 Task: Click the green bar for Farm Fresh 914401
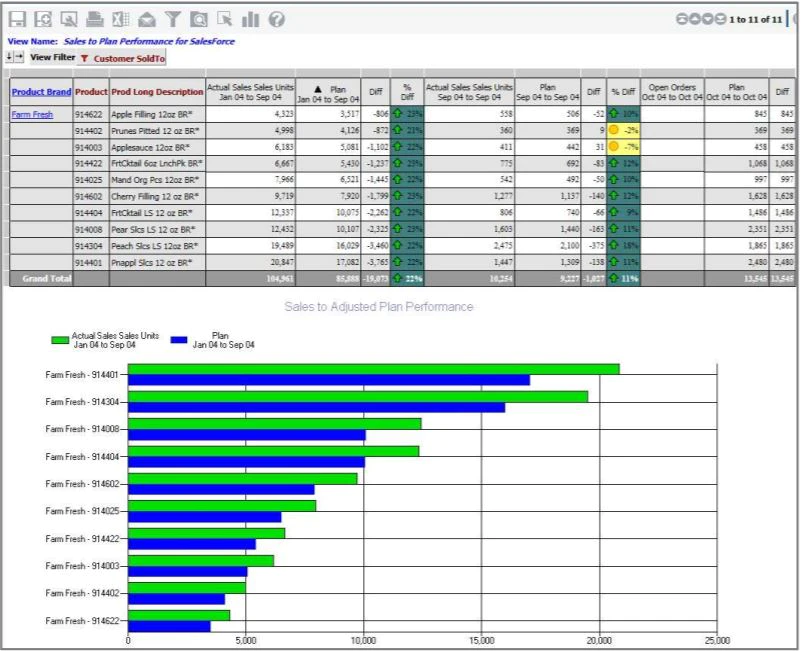click(373, 369)
